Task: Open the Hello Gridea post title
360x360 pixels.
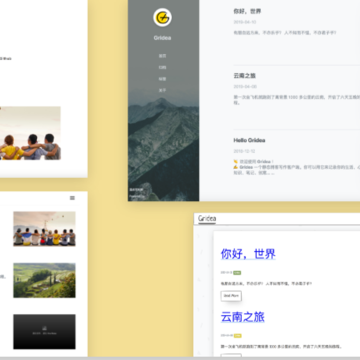Action: (x=249, y=140)
